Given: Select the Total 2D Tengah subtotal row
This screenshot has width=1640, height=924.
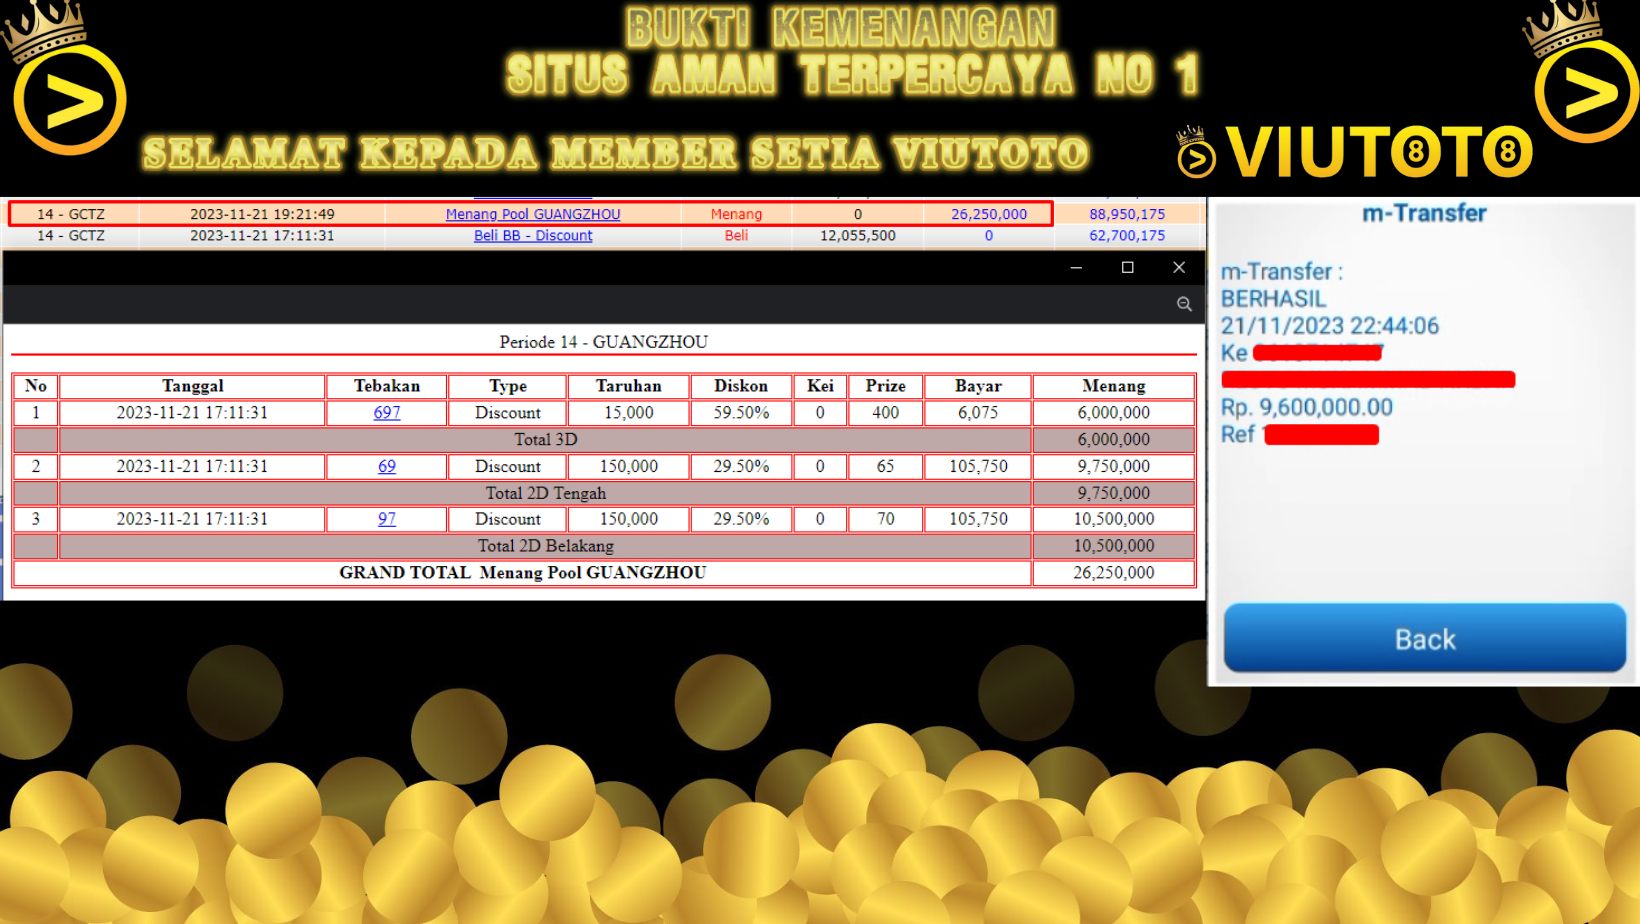Looking at the screenshot, I should (x=604, y=493).
